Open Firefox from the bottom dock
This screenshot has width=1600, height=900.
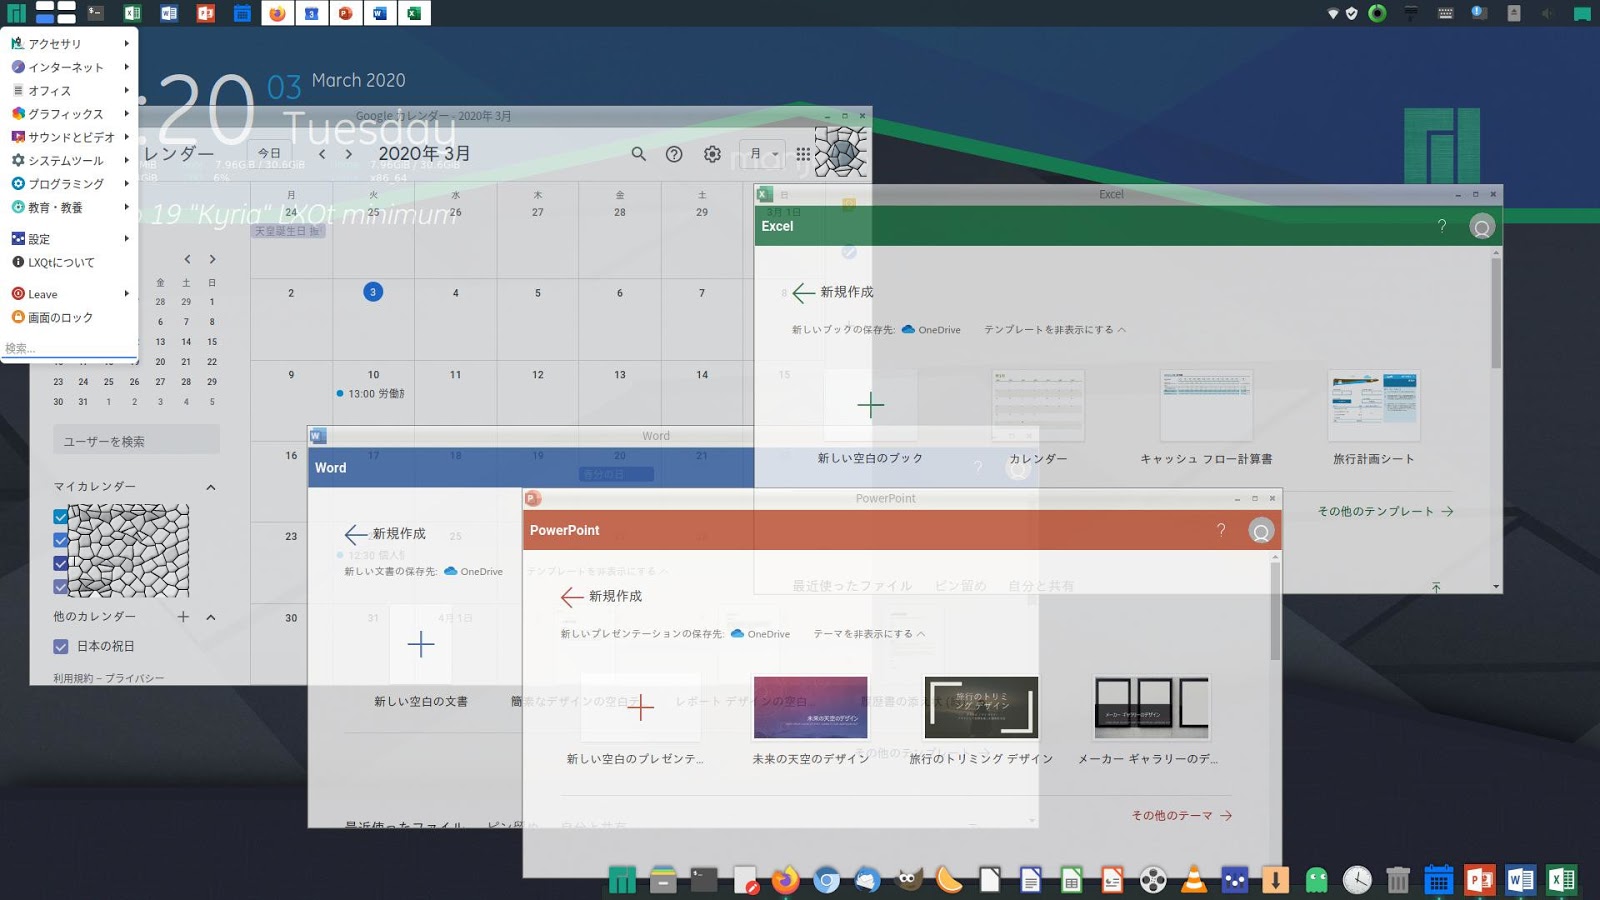pos(786,879)
